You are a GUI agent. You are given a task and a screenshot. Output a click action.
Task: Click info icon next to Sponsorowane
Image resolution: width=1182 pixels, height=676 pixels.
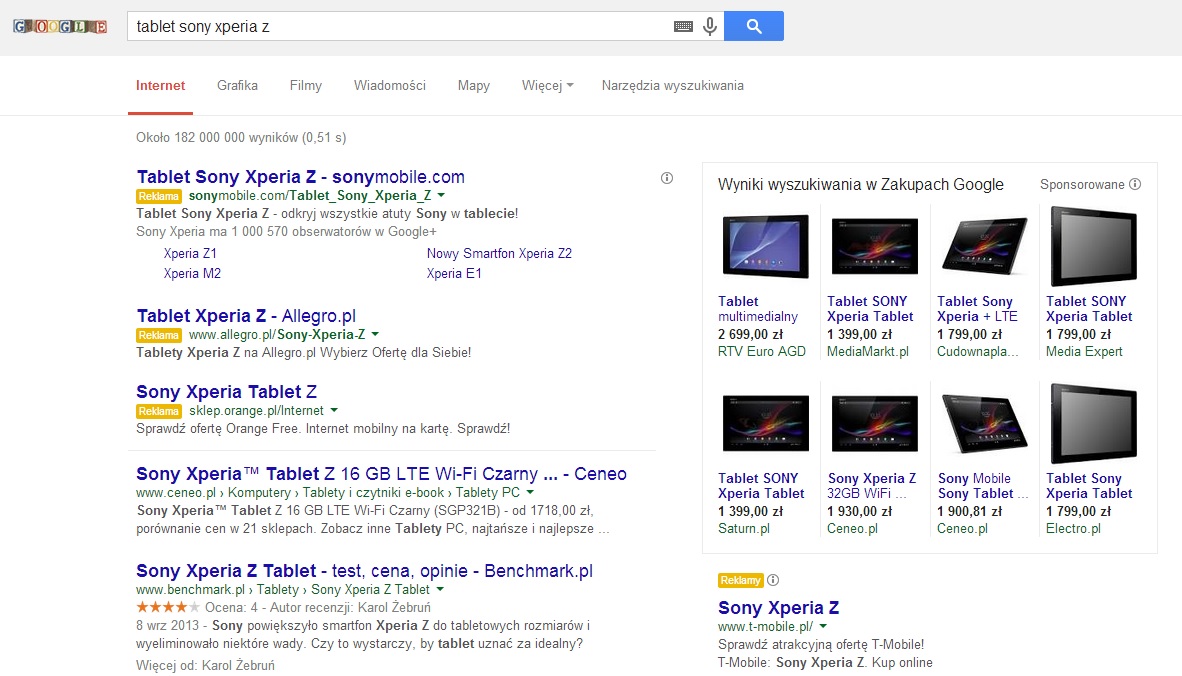tap(1135, 184)
